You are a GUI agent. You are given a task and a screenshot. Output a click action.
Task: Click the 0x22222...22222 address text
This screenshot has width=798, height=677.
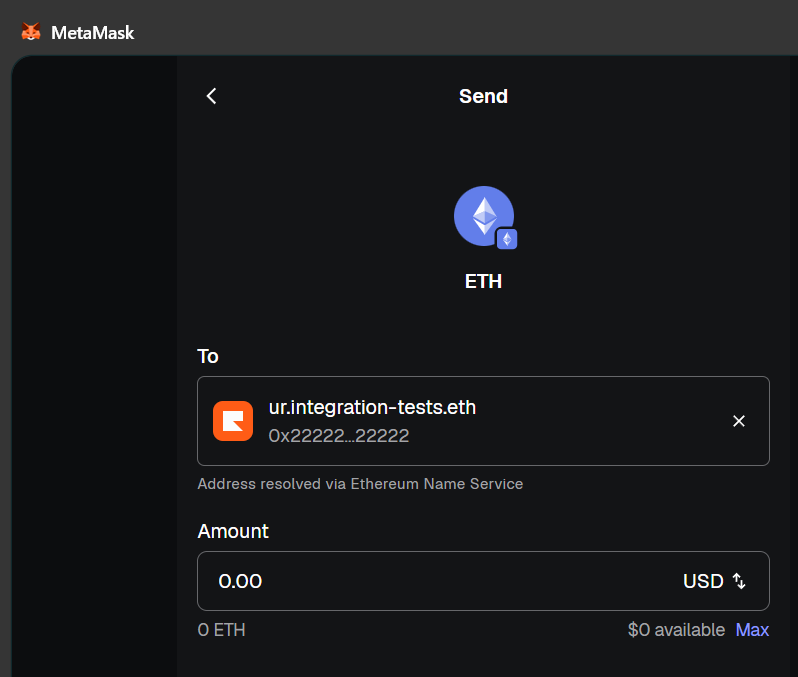339,436
